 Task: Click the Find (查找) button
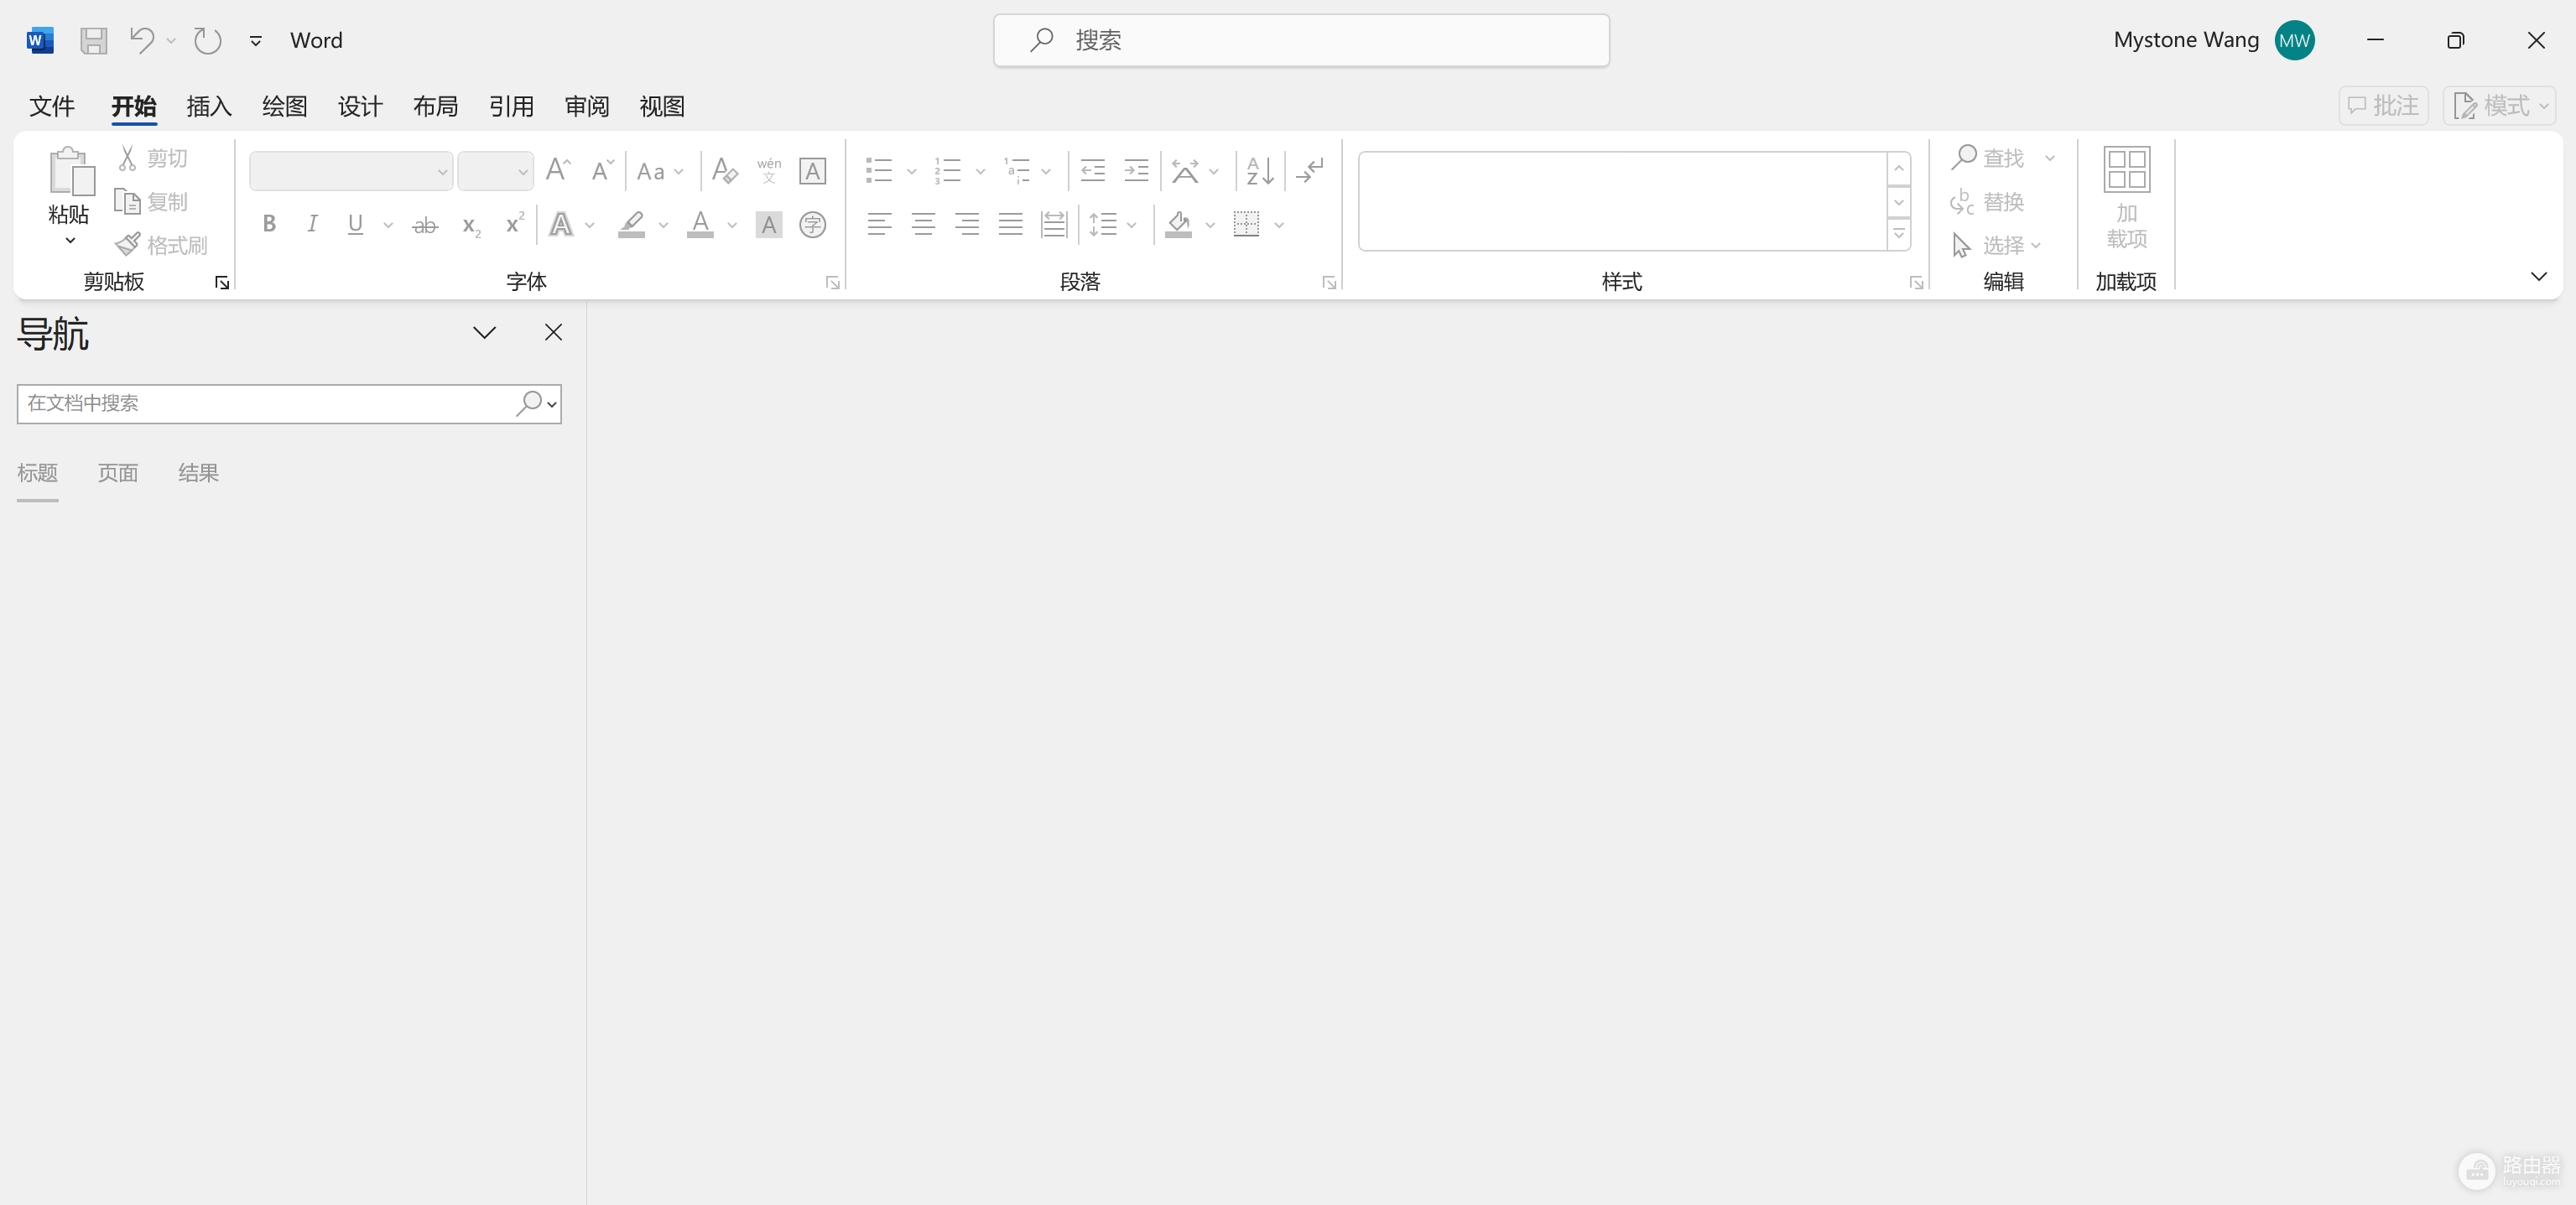pyautogui.click(x=1988, y=158)
